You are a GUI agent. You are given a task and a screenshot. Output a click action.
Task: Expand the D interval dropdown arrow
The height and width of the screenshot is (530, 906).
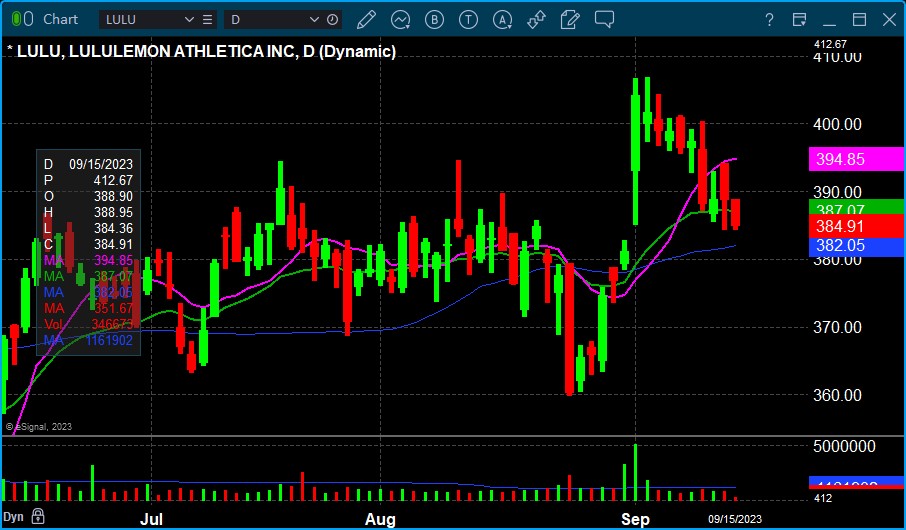(x=314, y=19)
